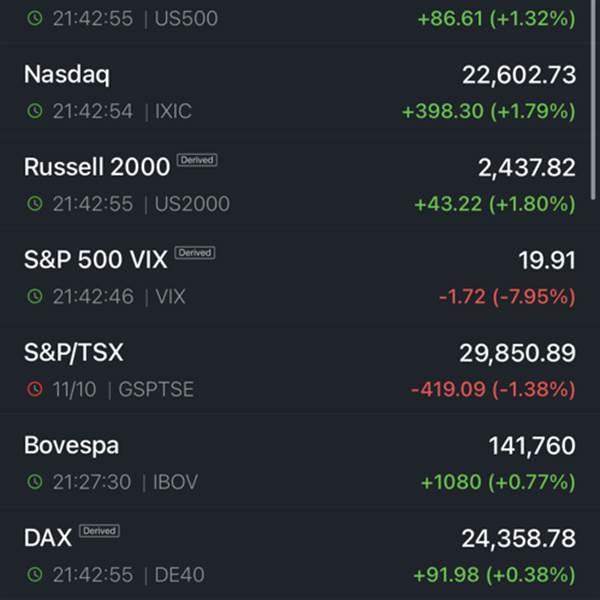The height and width of the screenshot is (600, 600).
Task: Click Nasdaq price 22,602.73
Action: click(518, 76)
